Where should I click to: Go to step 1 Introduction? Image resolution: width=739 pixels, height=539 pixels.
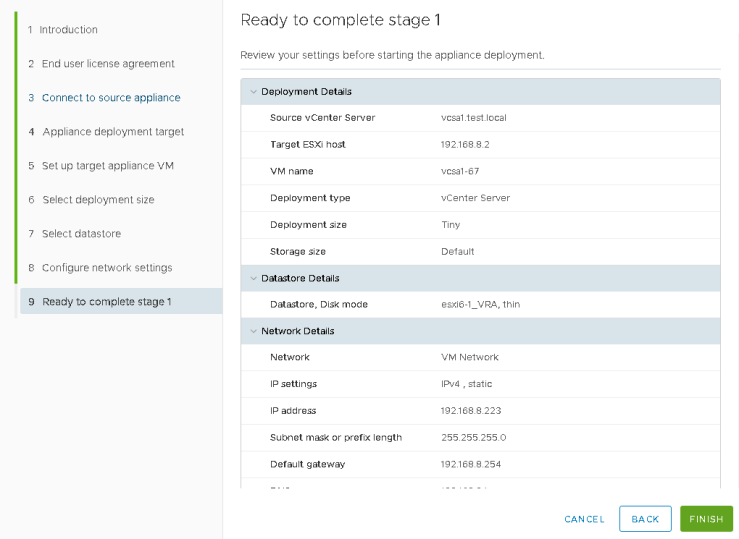[69, 30]
